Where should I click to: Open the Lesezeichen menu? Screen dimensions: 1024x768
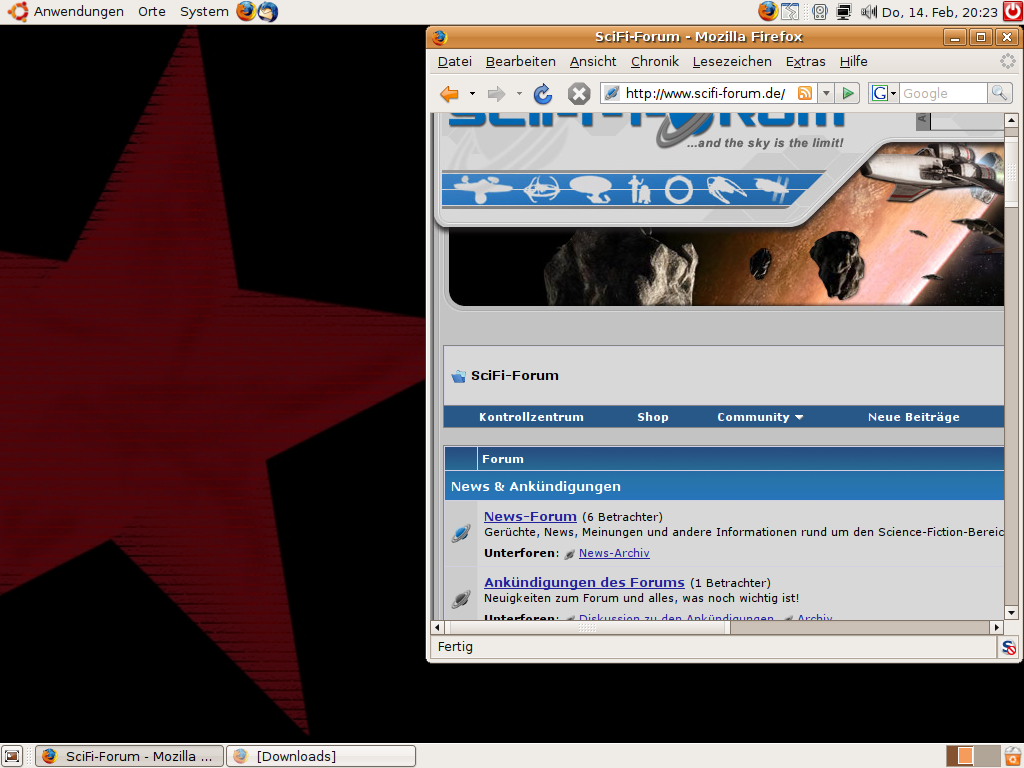(732, 62)
